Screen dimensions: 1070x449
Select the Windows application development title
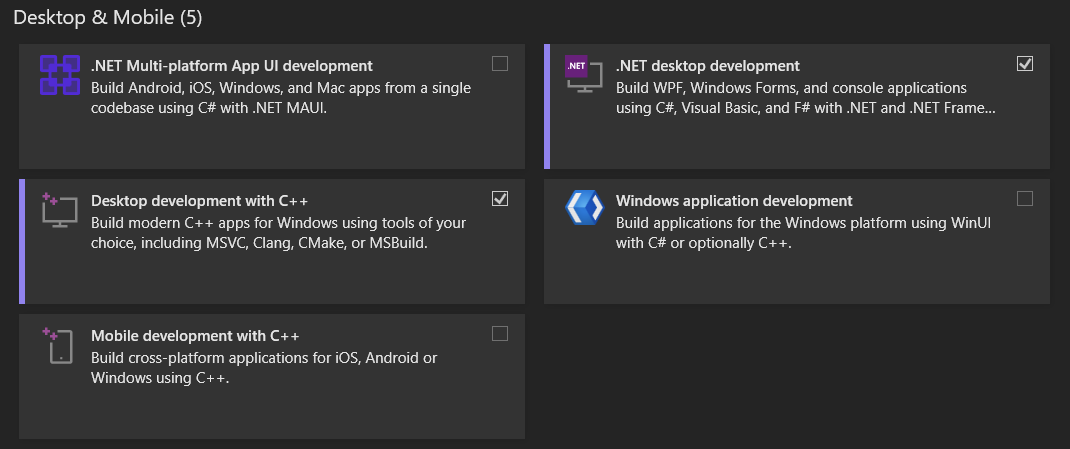pyautogui.click(x=734, y=201)
